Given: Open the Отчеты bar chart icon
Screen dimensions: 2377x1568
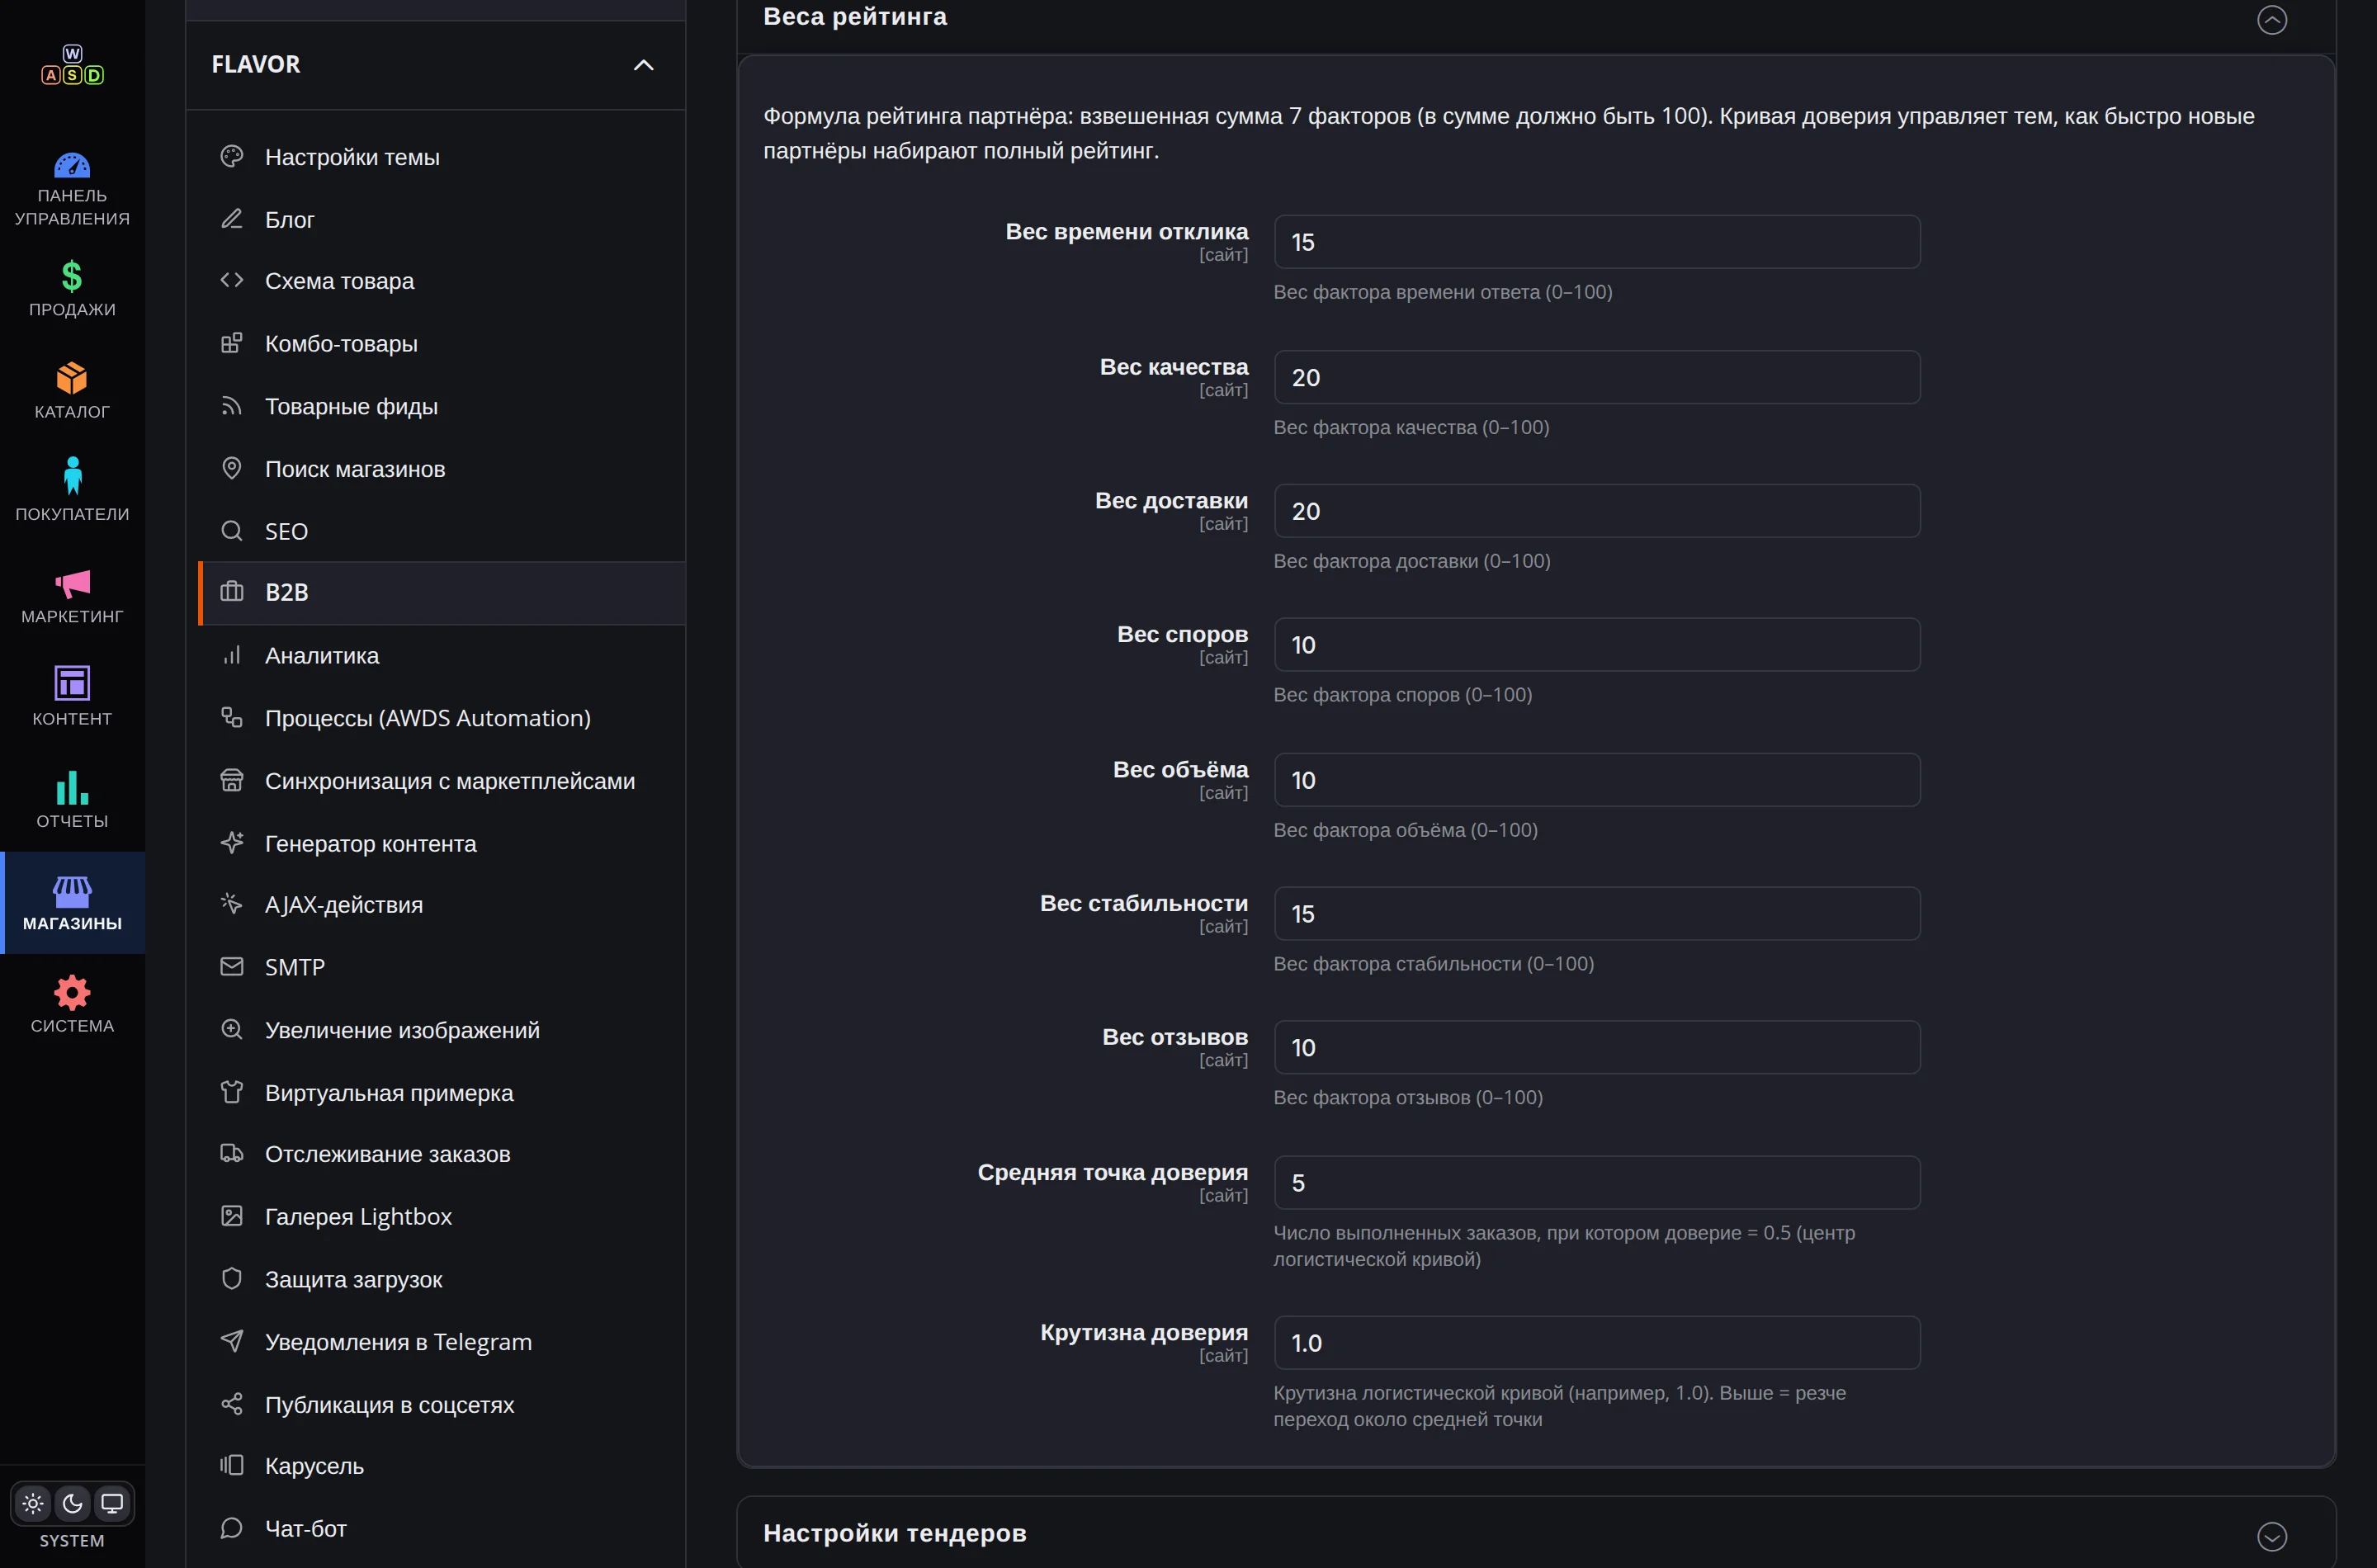Looking at the screenshot, I should click(72, 787).
